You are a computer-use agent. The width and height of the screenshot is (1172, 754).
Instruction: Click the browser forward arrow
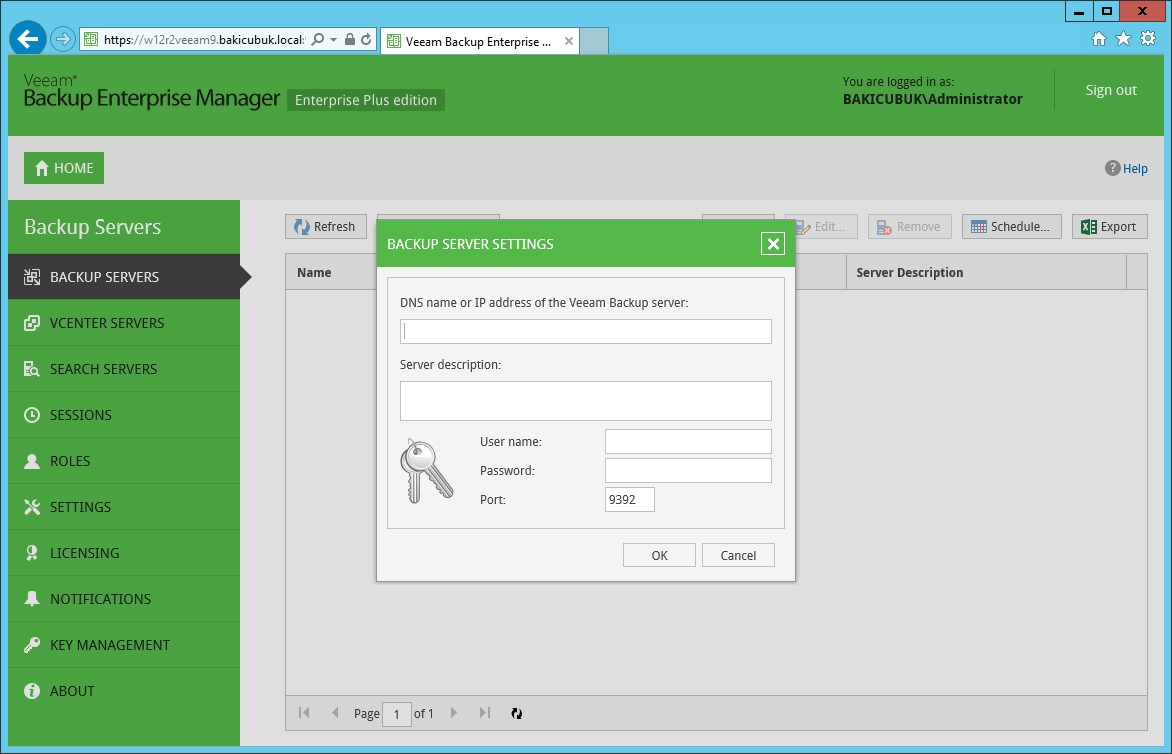click(x=63, y=39)
